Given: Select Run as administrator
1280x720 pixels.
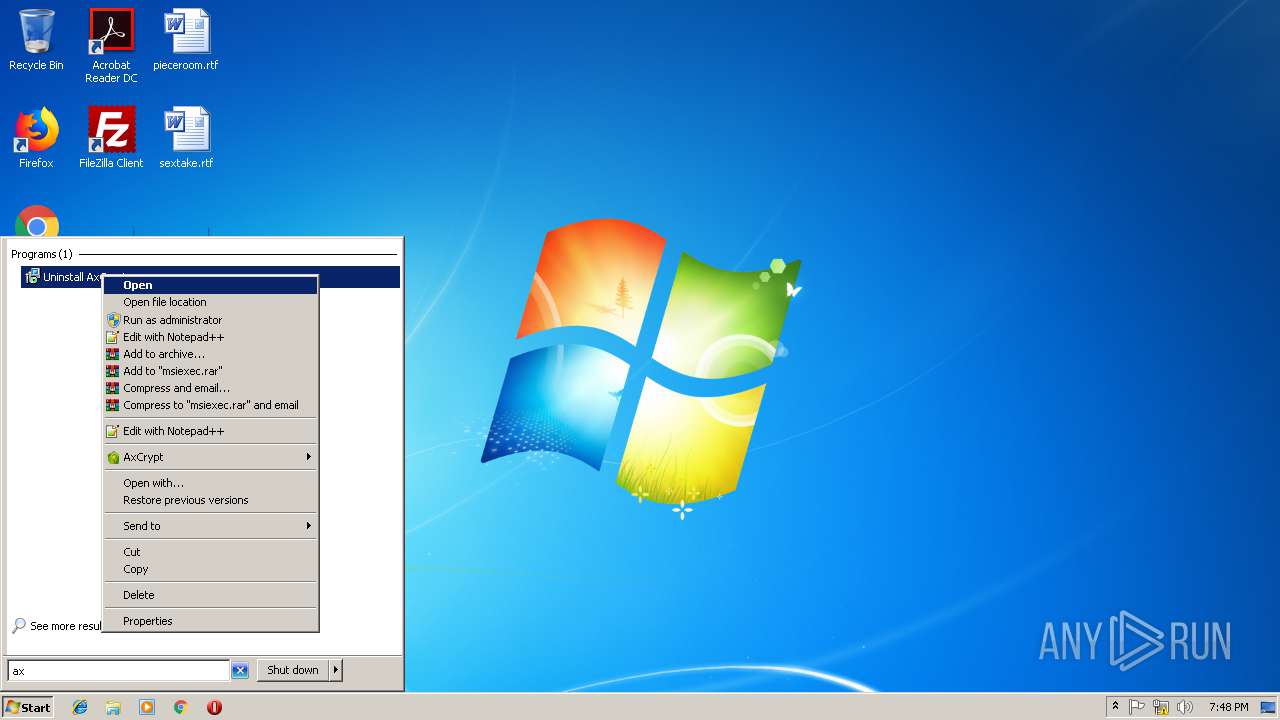Looking at the screenshot, I should [211, 320].
